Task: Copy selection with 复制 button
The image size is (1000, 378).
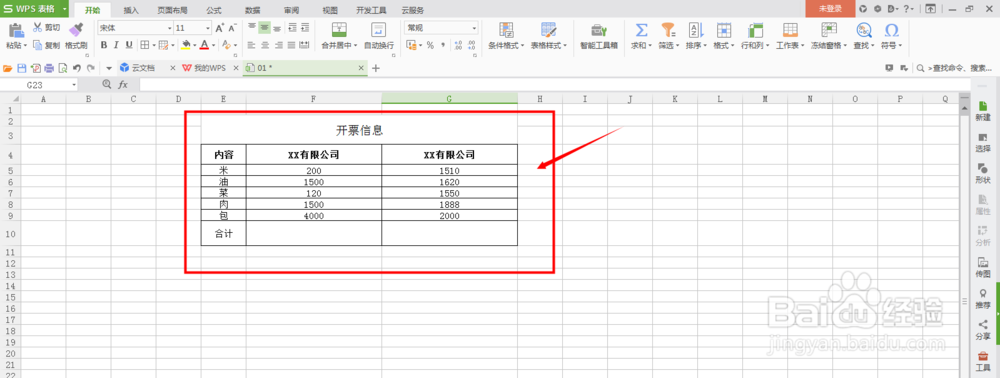Action: 47,45
